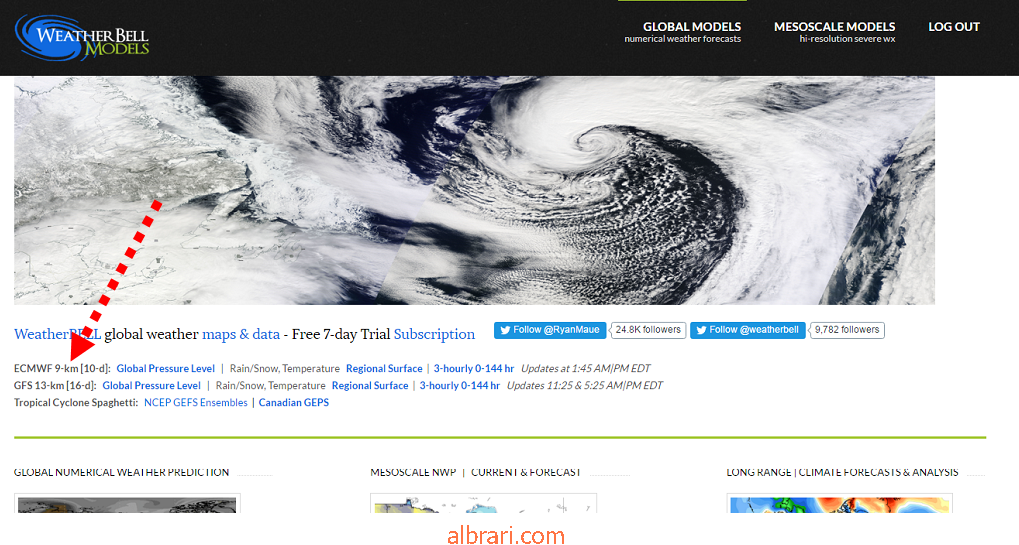Open the Mesoscale Models menu
Screen dimensions: 1019x545
coord(834,32)
